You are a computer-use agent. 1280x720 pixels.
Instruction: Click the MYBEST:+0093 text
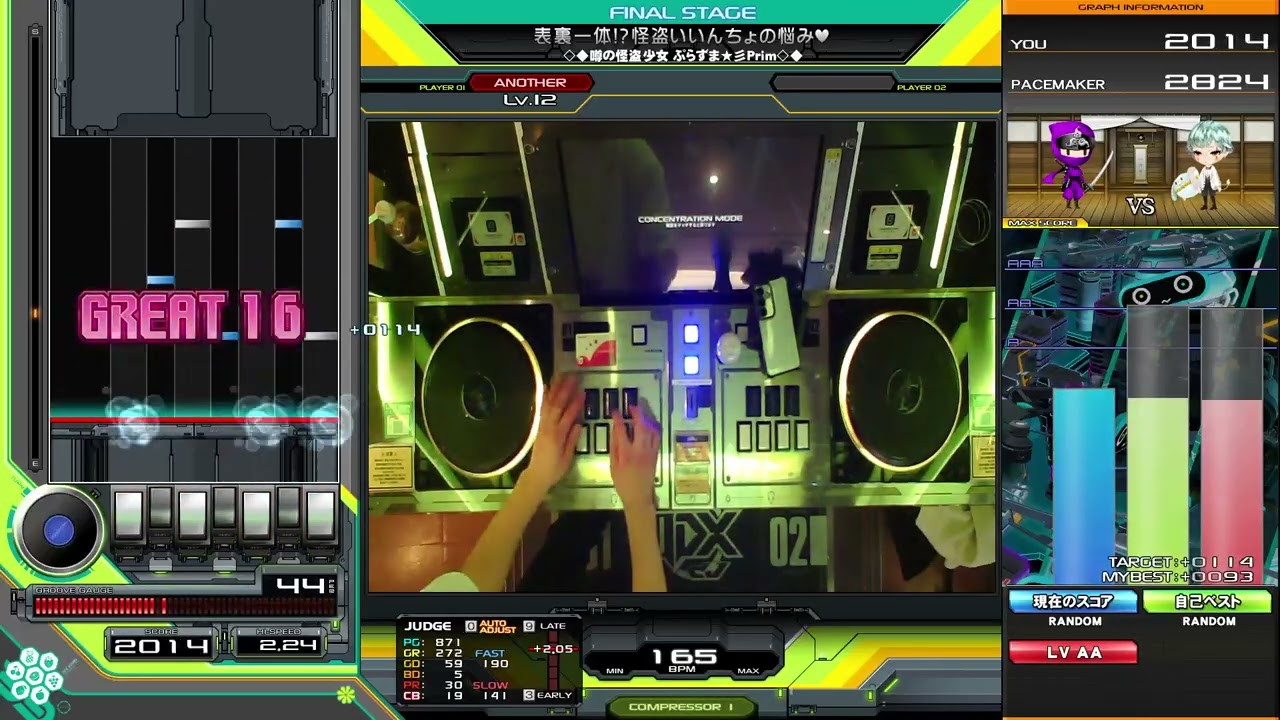tap(1177, 577)
